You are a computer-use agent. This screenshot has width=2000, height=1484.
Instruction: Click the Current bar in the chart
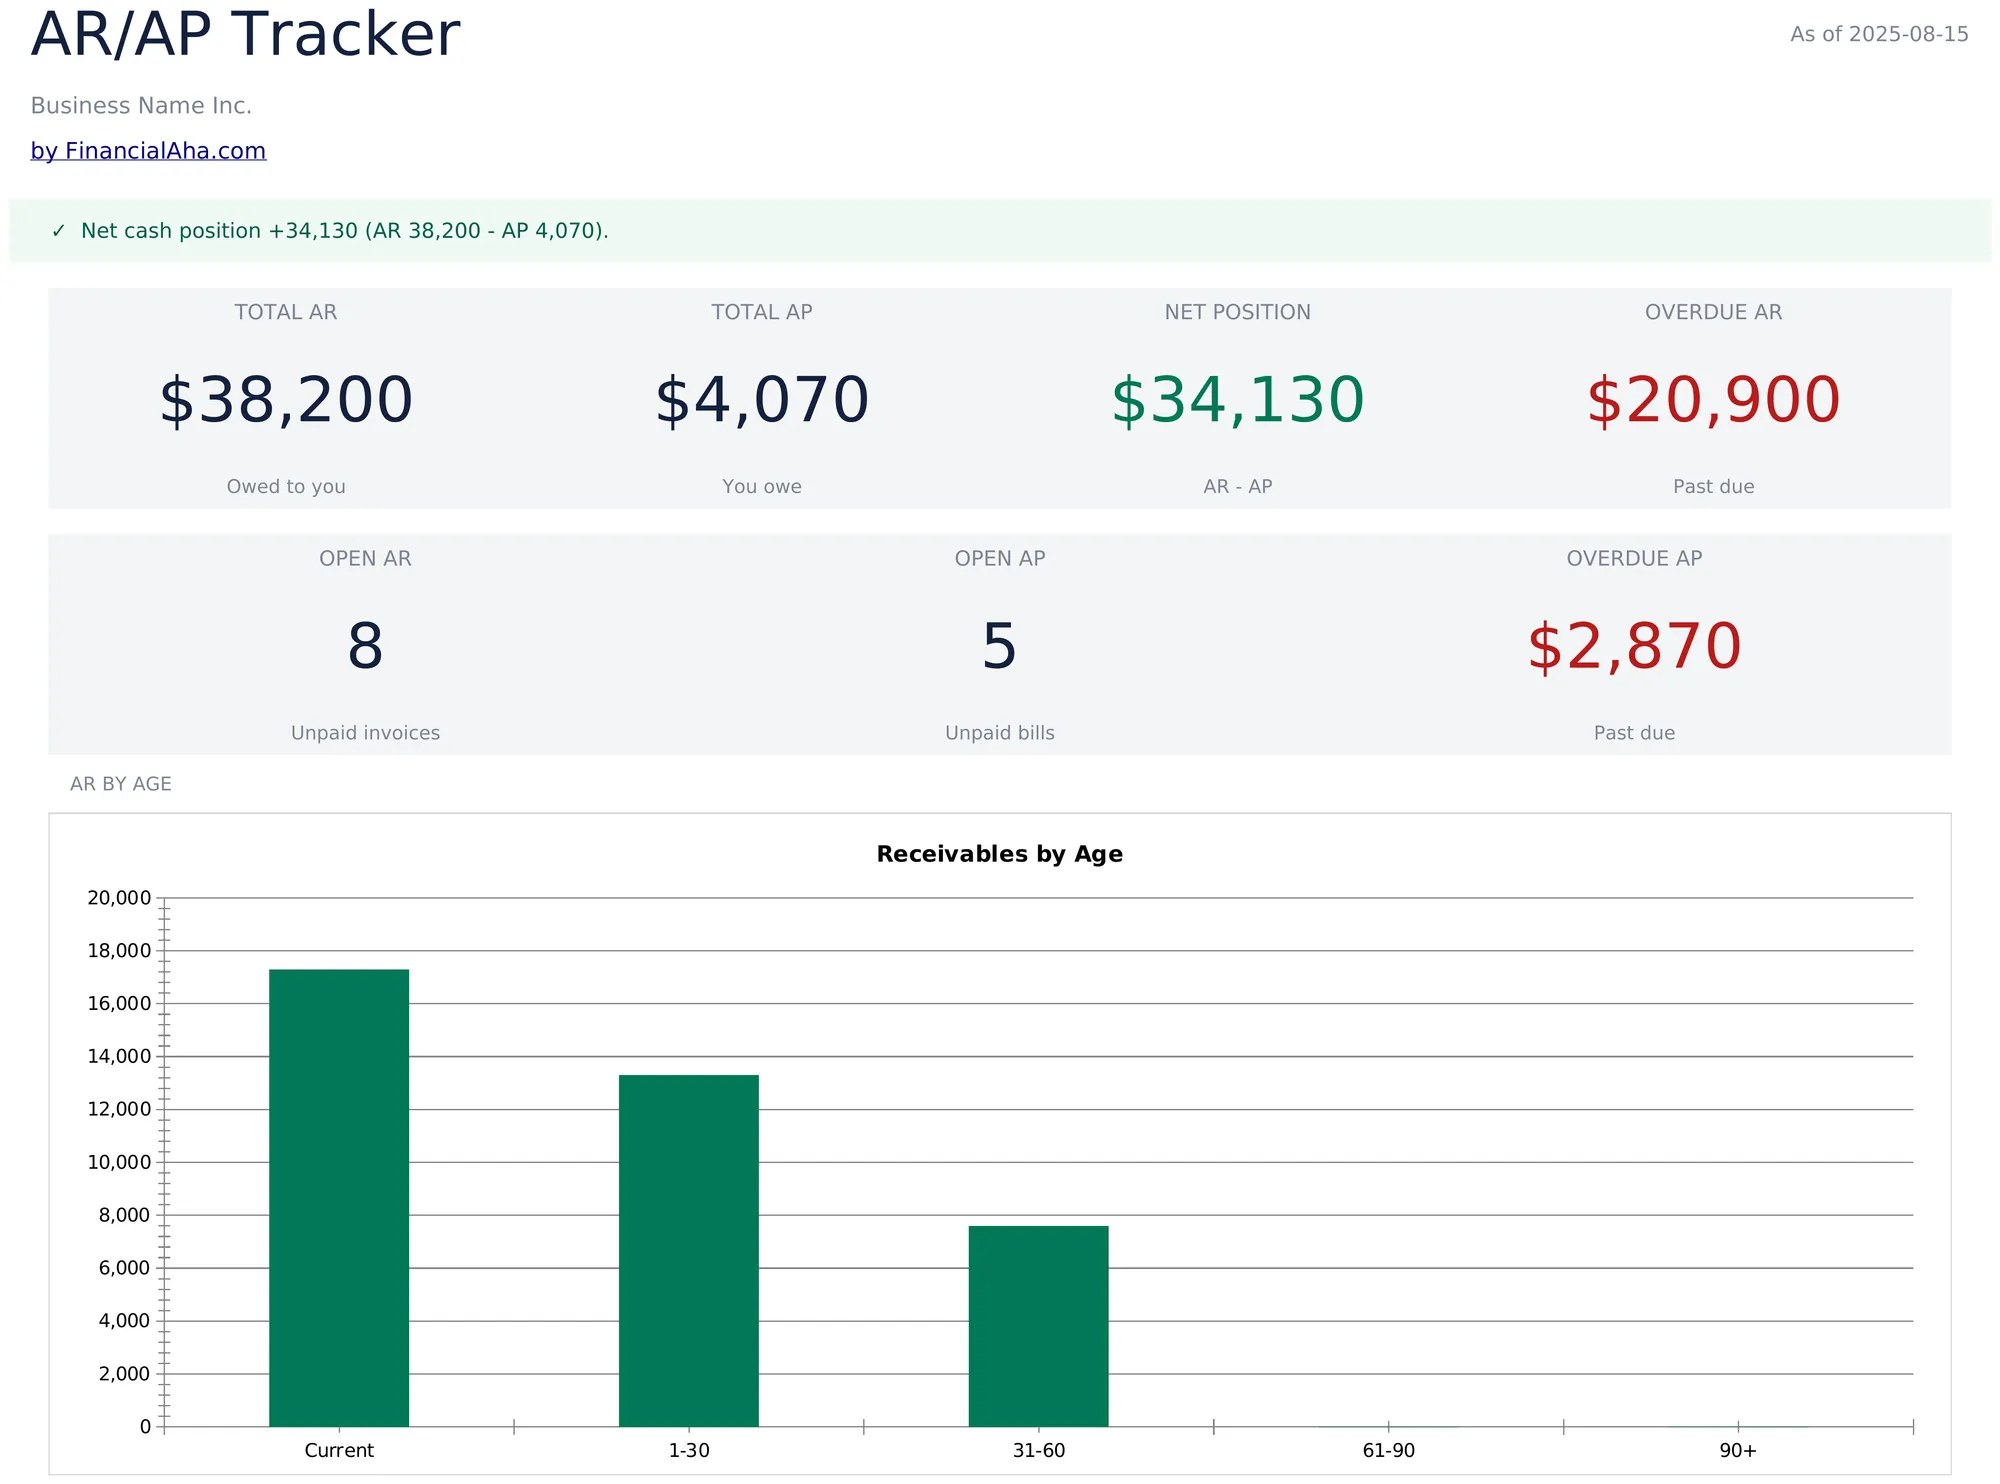click(339, 1198)
